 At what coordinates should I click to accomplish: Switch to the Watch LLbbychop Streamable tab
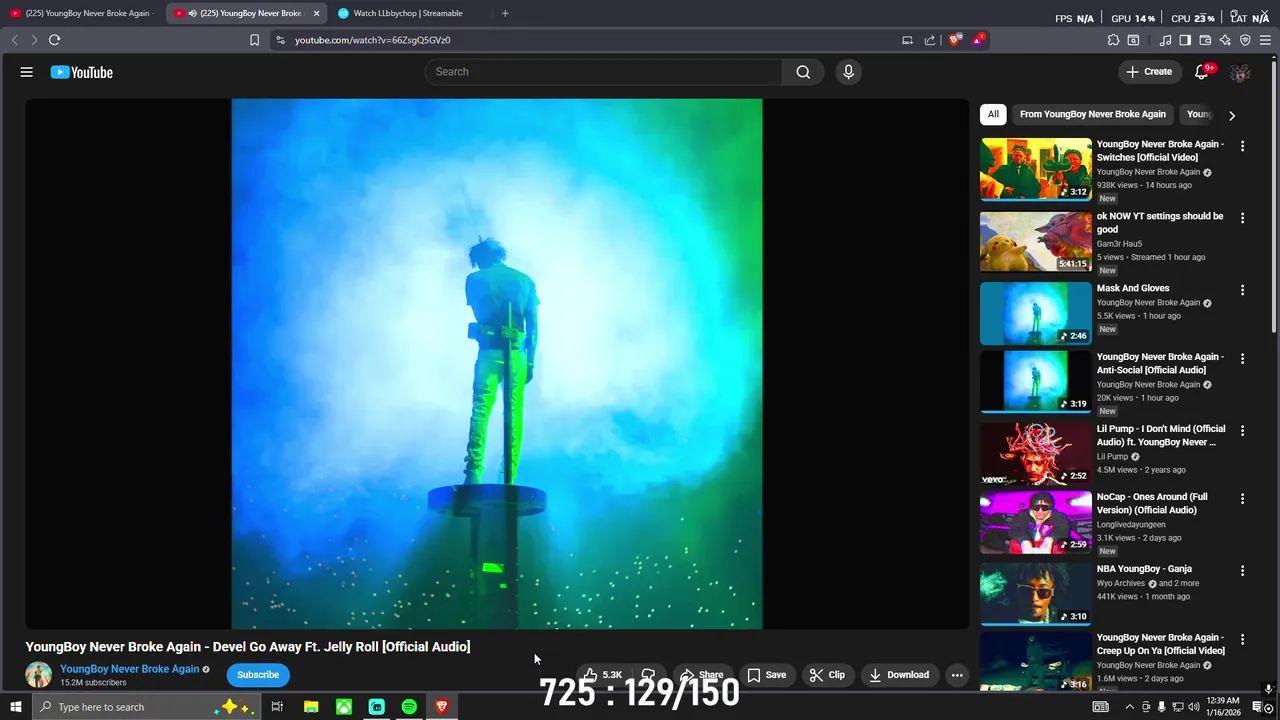tap(408, 13)
